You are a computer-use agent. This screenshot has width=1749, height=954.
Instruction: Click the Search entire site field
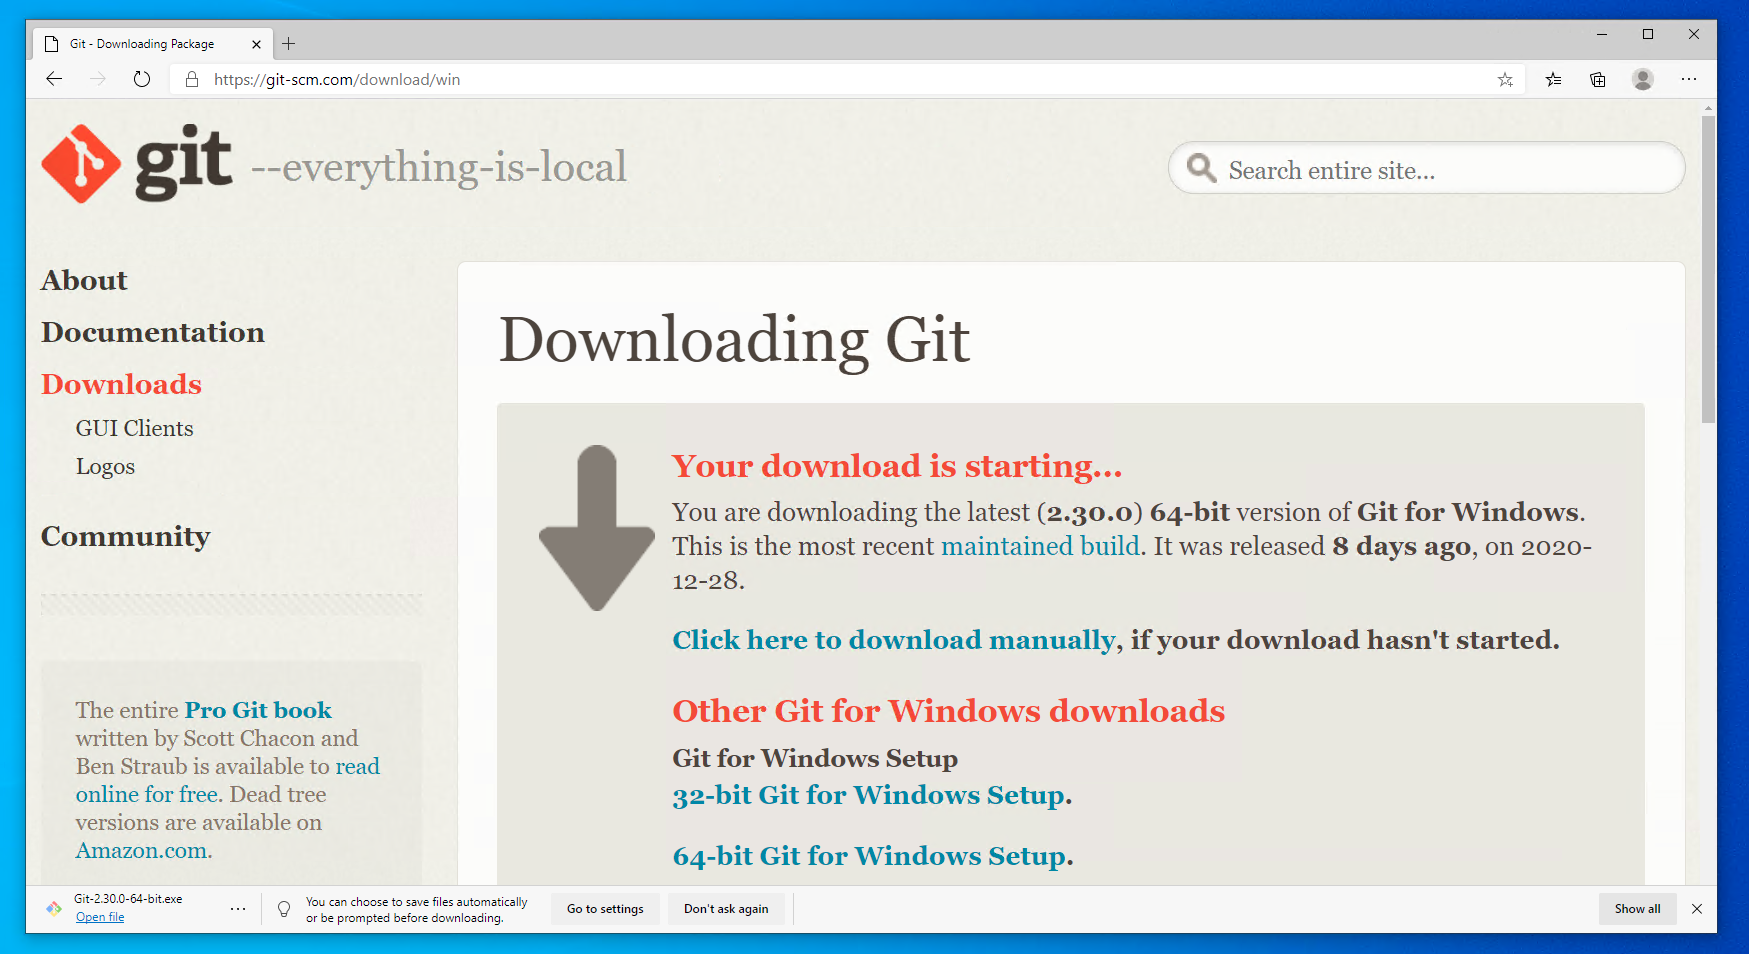[1426, 168]
